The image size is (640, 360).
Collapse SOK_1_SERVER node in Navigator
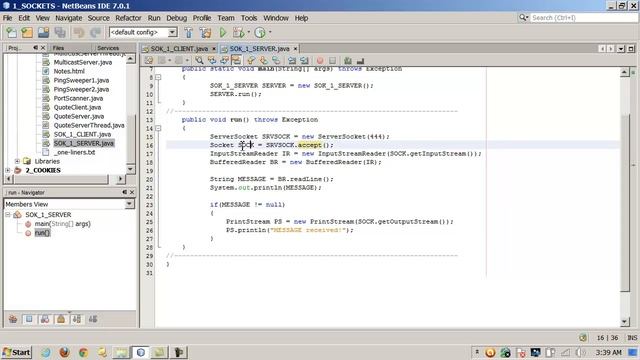(8, 215)
